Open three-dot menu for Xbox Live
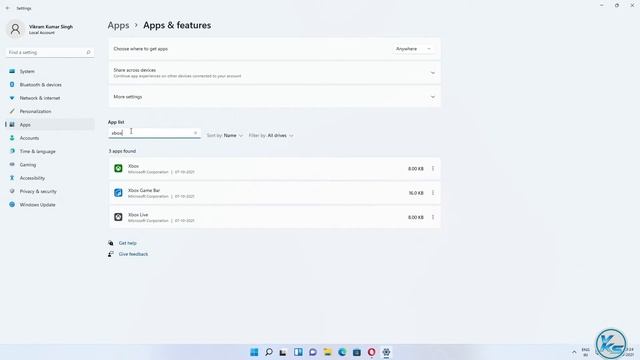Image resolution: width=640 pixels, height=360 pixels. pyautogui.click(x=433, y=217)
